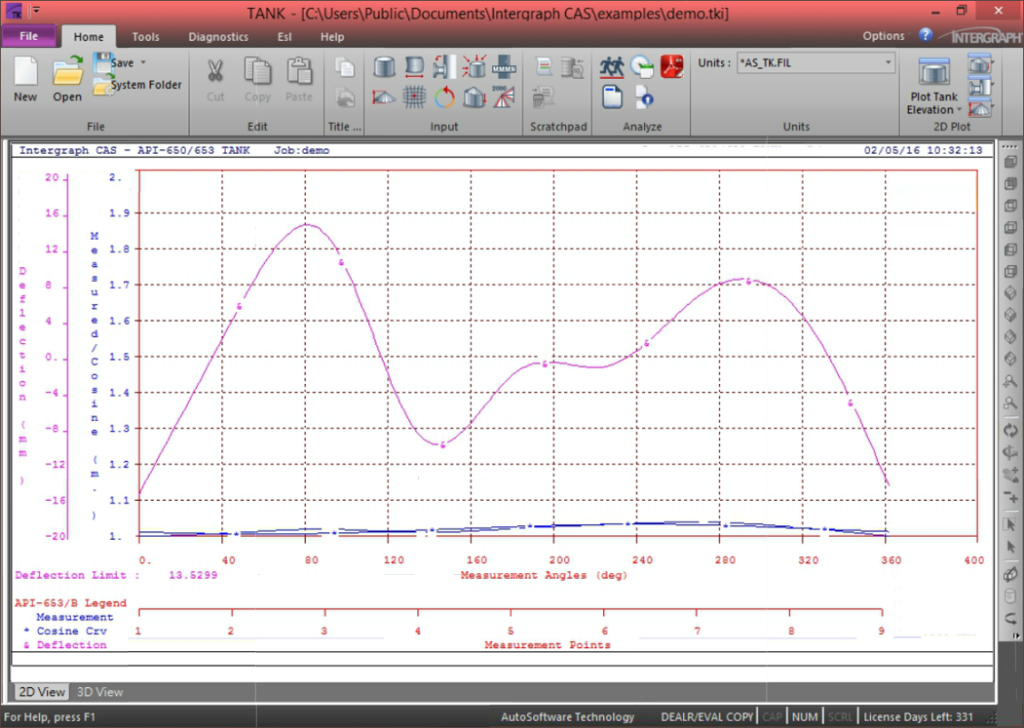Click the Paste clipboard icon
1024x728 pixels.
(299, 71)
